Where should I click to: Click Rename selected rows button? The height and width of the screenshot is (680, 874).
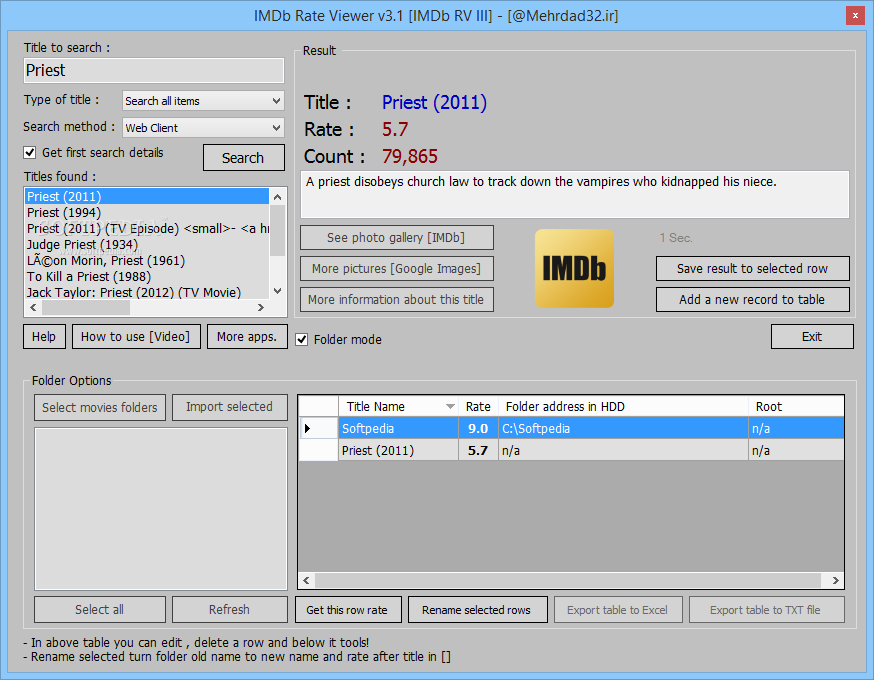477,610
